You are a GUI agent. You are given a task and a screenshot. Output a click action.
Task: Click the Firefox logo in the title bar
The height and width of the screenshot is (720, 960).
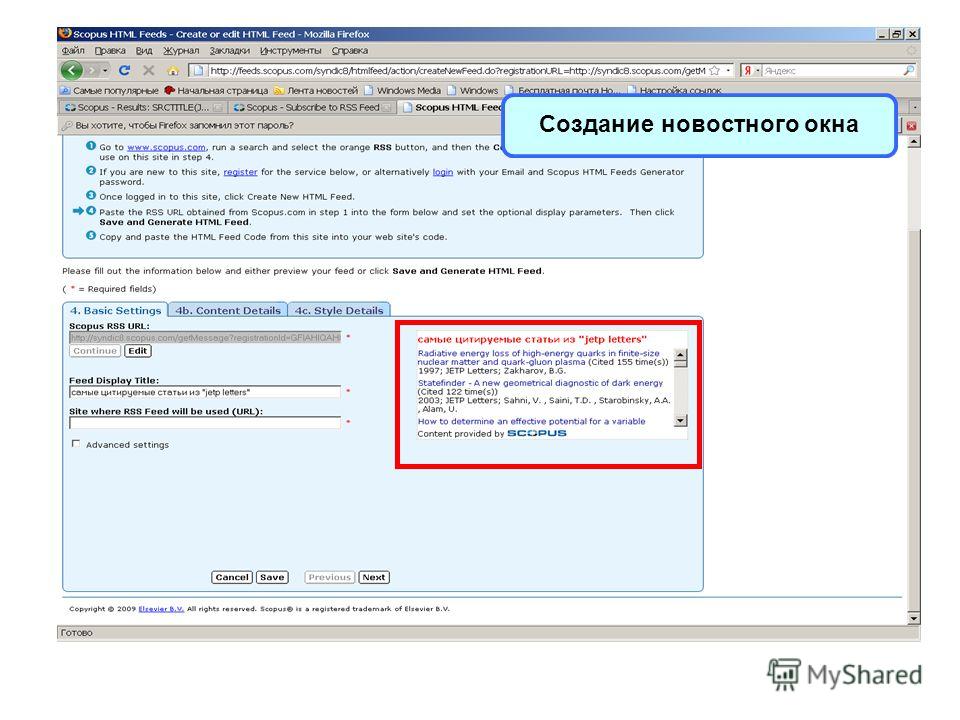pos(65,33)
